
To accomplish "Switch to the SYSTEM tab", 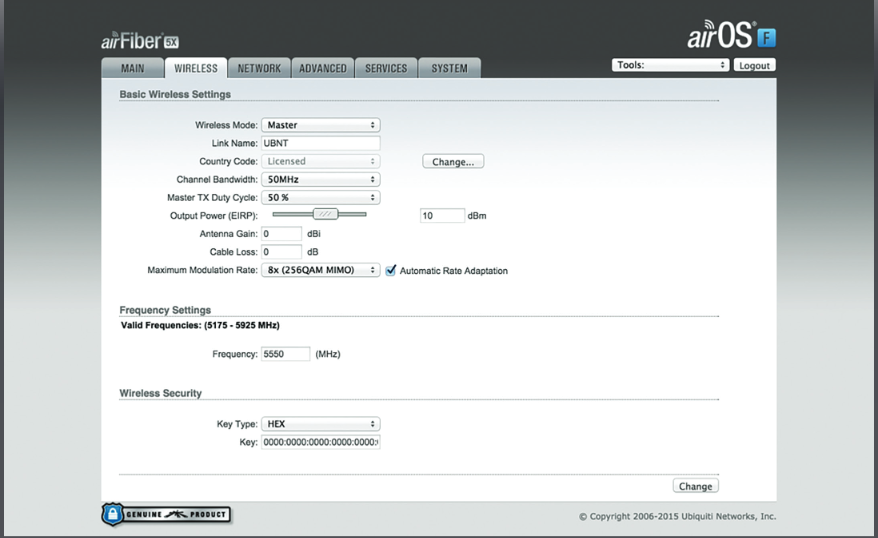I will tap(449, 68).
